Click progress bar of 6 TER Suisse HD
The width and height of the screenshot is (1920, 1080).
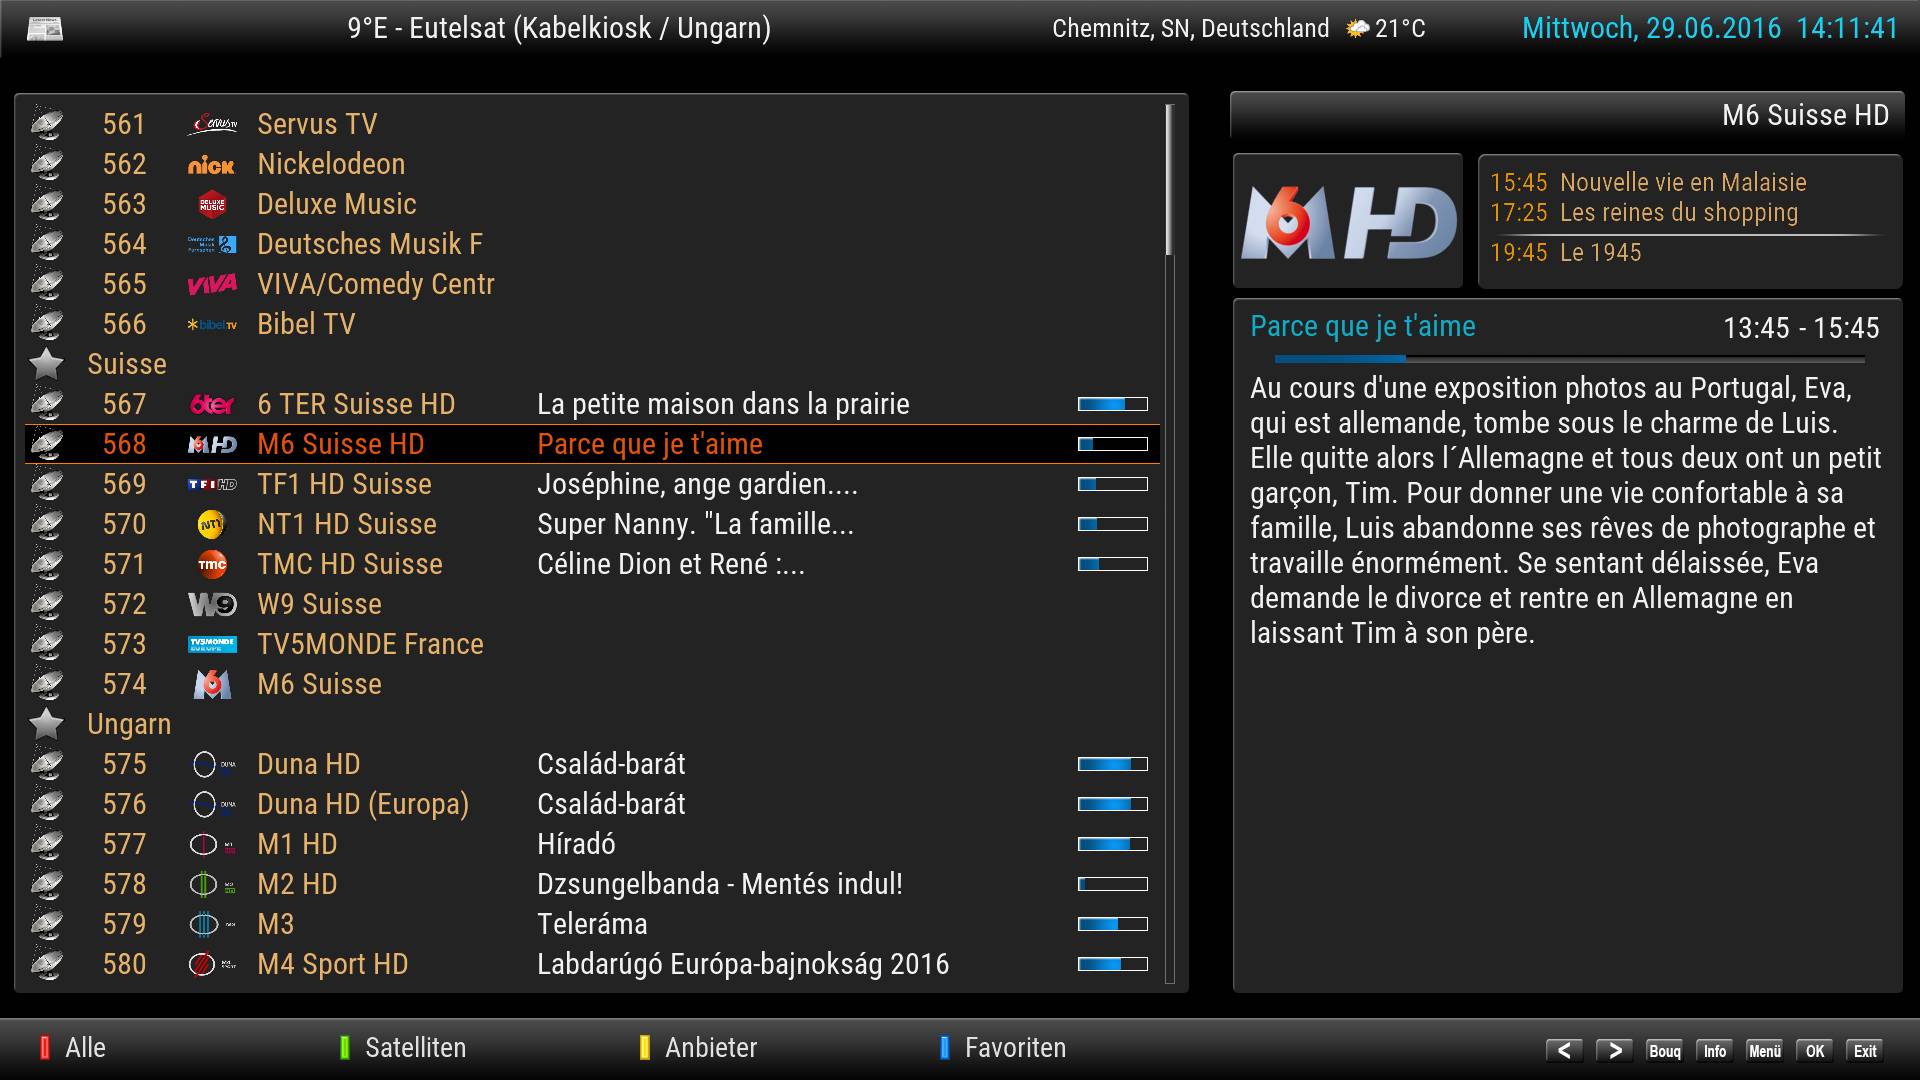[x=1112, y=404]
